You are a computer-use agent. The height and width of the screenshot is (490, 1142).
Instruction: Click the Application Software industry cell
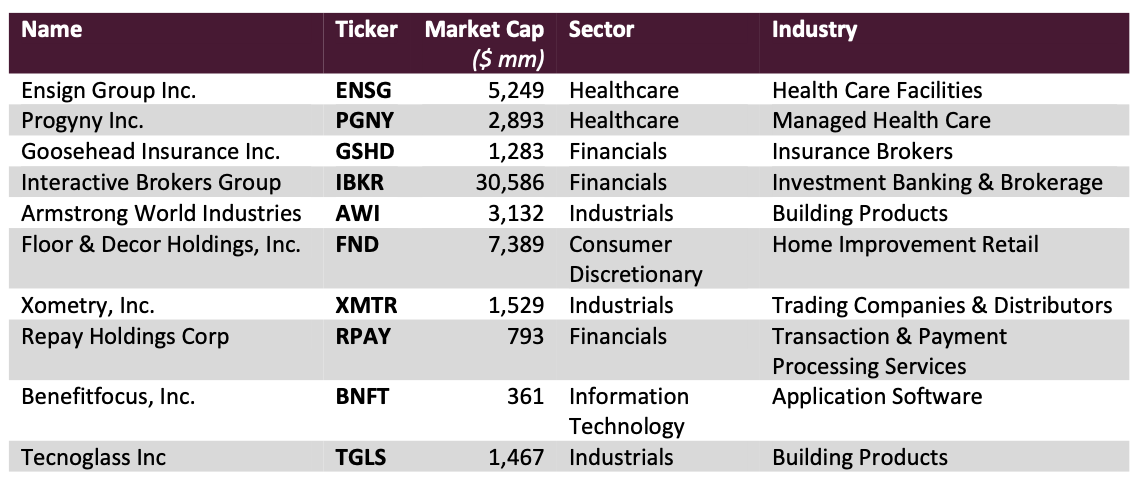tap(877, 397)
